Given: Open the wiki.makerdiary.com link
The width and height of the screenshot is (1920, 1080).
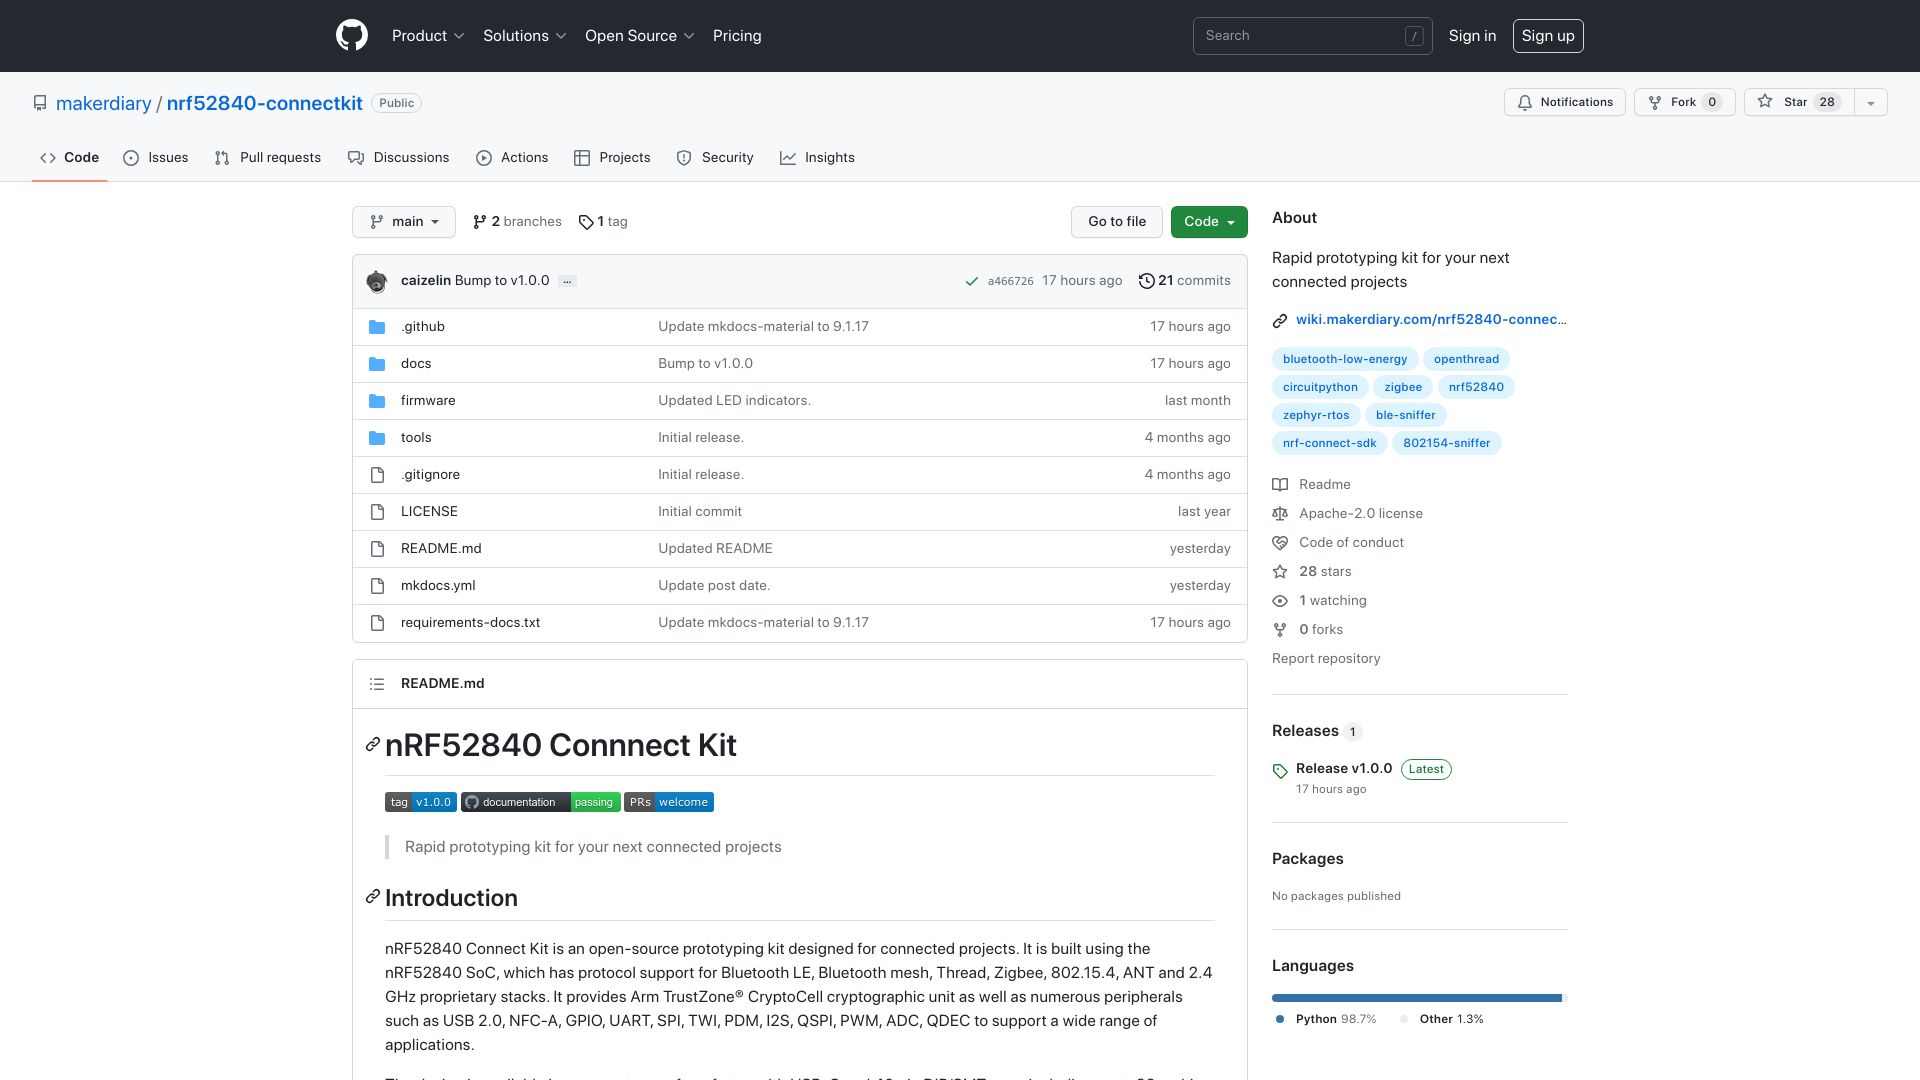Looking at the screenshot, I should (x=1431, y=320).
